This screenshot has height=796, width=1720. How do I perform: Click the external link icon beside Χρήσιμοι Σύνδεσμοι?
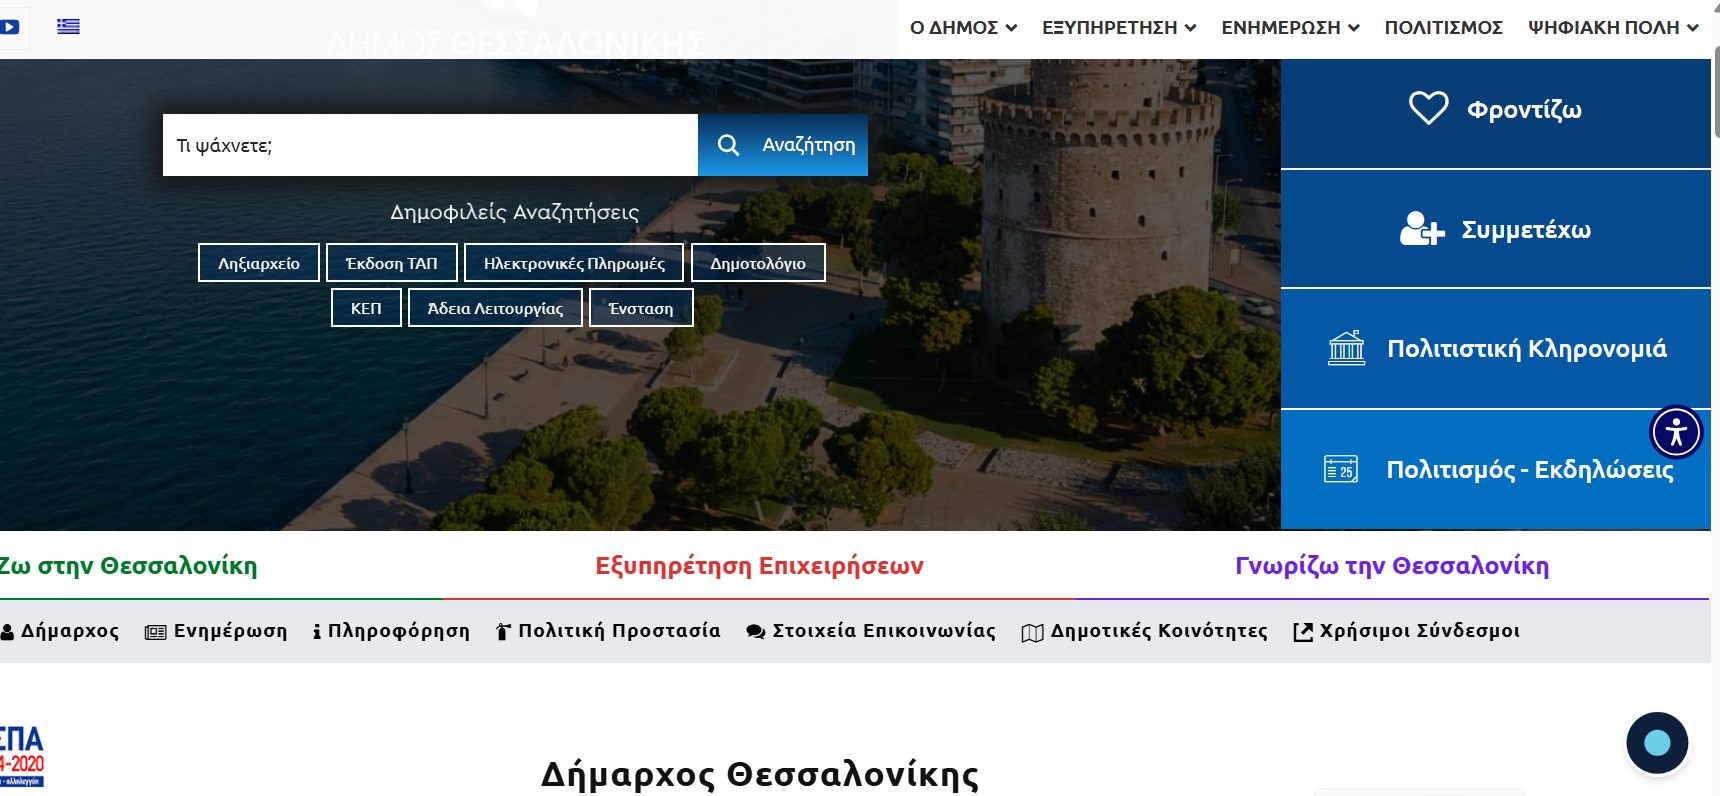(x=1302, y=632)
